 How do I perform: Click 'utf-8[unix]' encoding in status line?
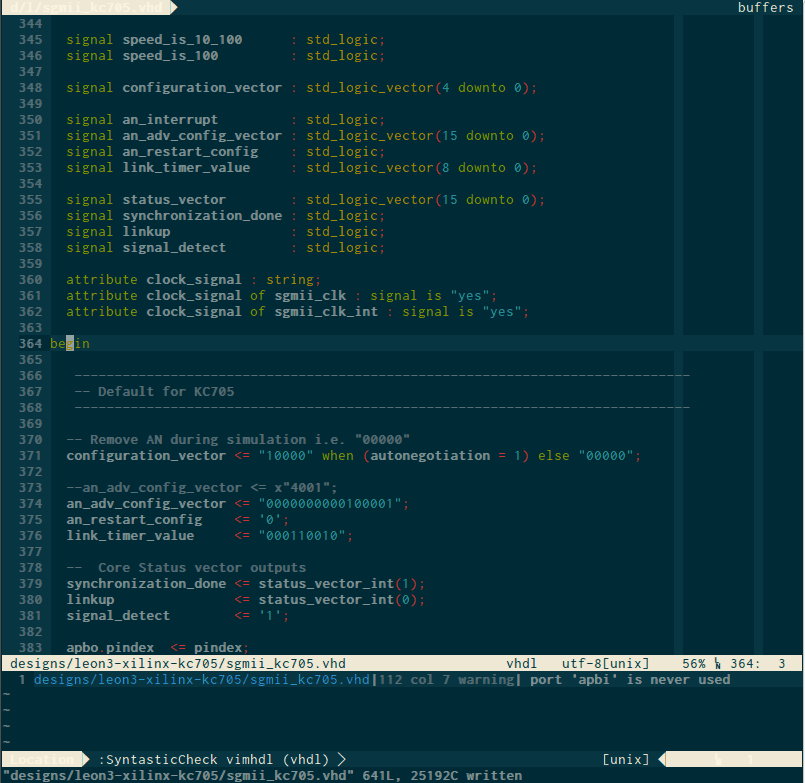click(x=605, y=663)
